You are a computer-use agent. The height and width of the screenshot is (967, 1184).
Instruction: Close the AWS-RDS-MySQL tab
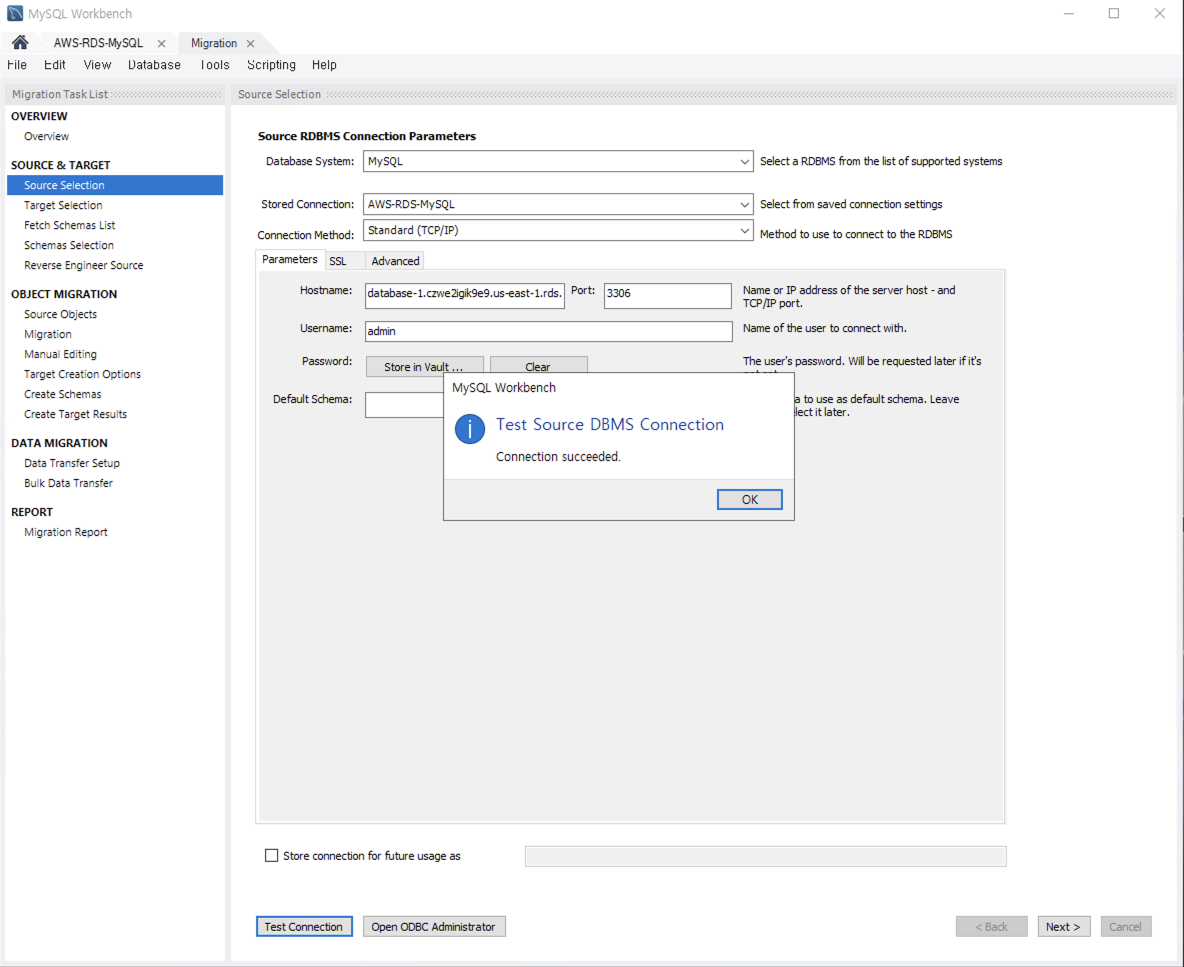[x=161, y=44]
